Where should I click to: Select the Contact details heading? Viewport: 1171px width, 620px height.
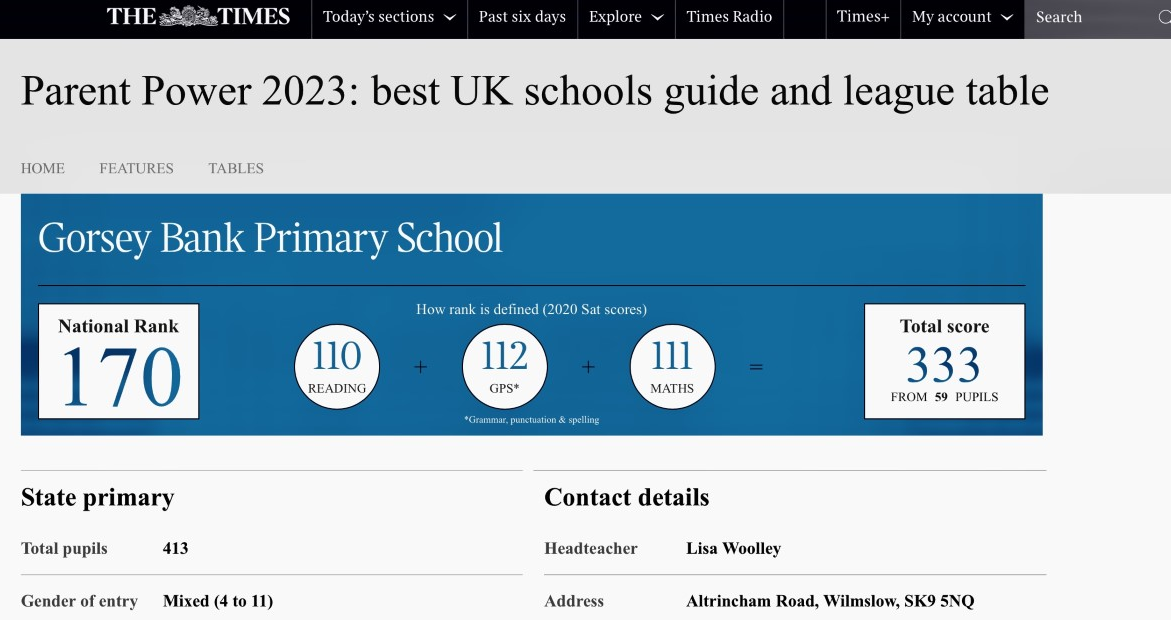coord(627,497)
